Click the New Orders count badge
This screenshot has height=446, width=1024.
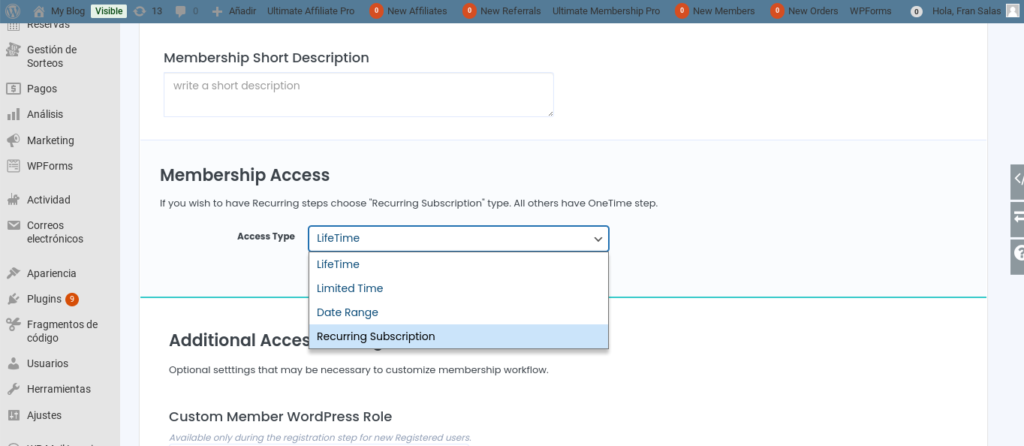[777, 11]
